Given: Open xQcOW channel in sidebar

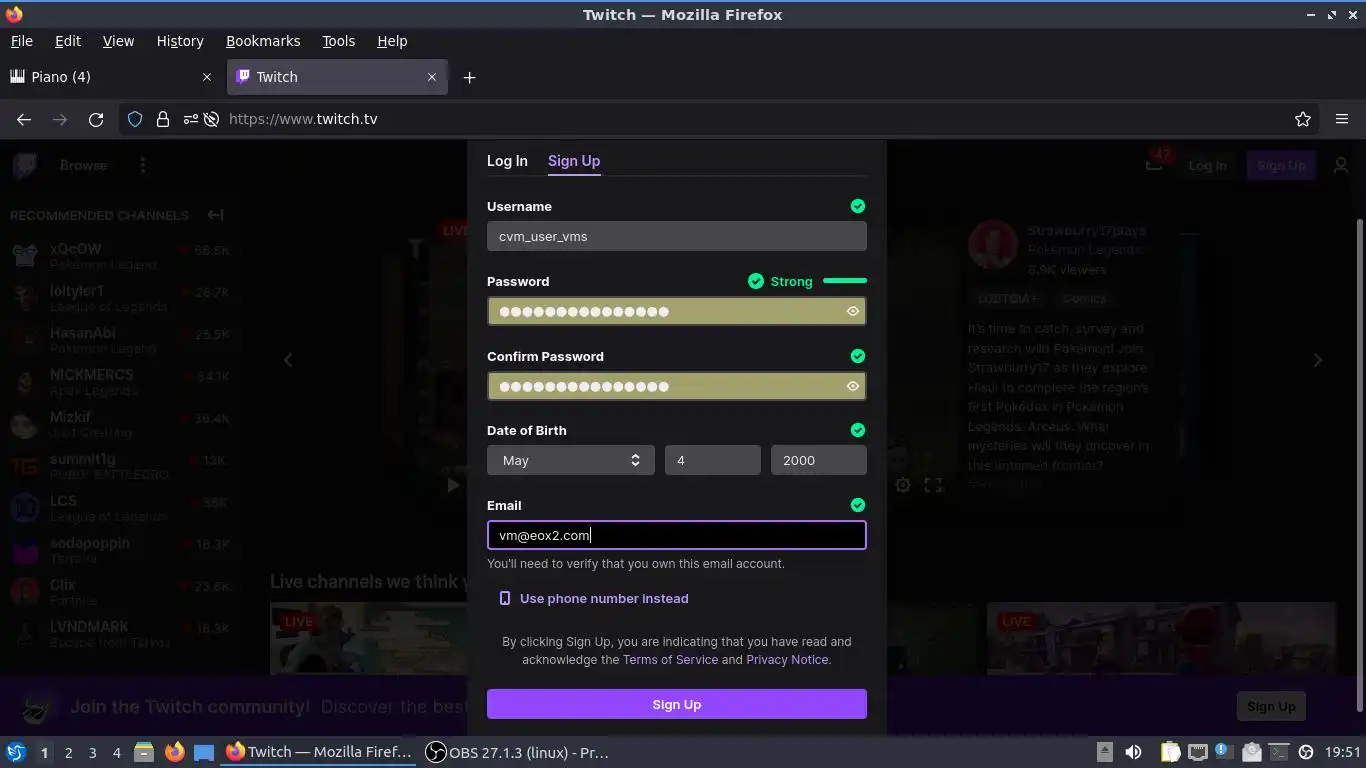Looking at the screenshot, I should [120, 256].
